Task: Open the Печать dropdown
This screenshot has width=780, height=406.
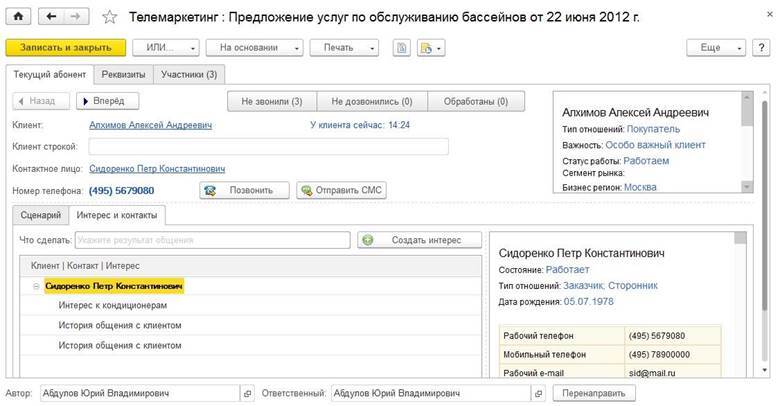Action: [344, 48]
